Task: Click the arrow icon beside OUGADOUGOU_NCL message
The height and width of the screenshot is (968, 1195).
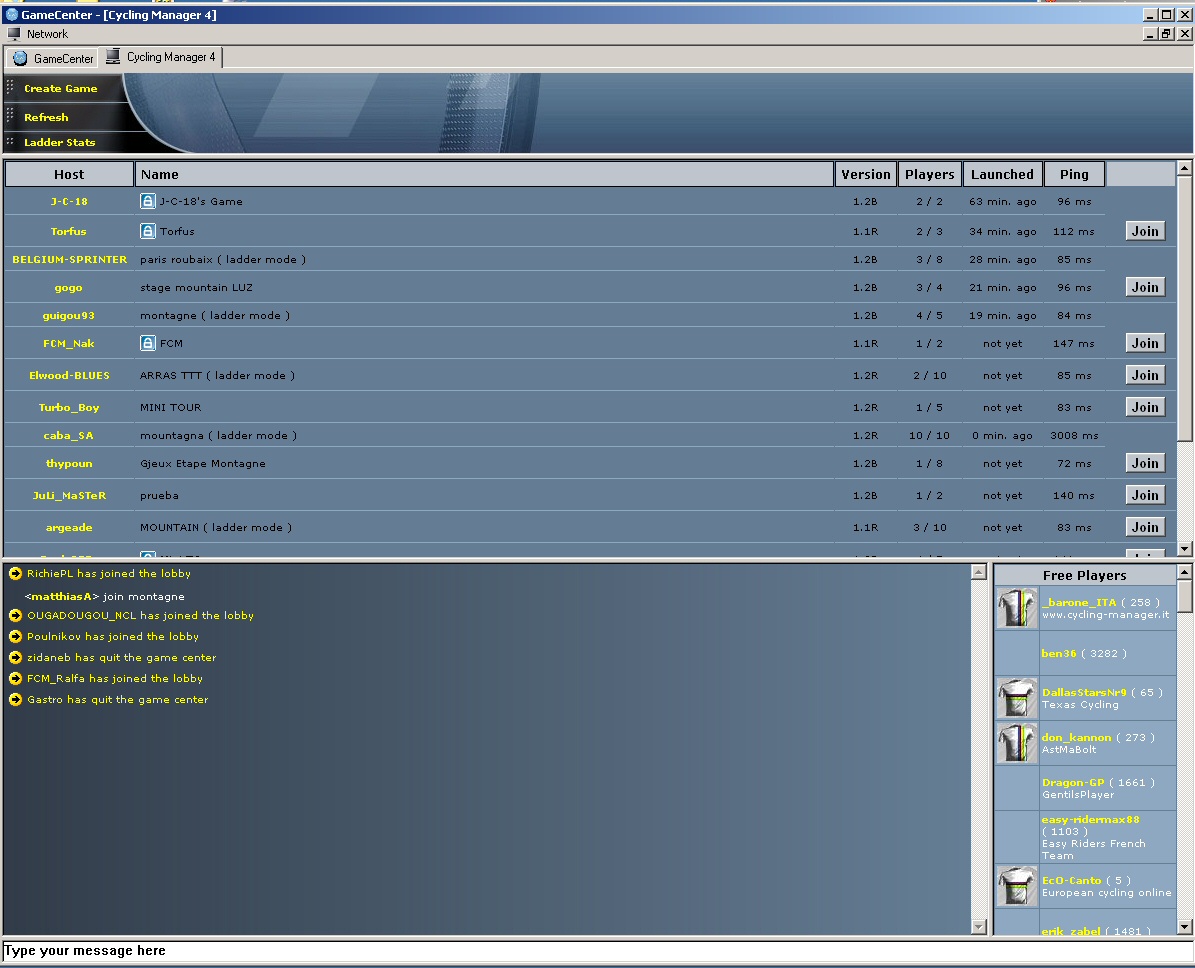Action: (15, 615)
